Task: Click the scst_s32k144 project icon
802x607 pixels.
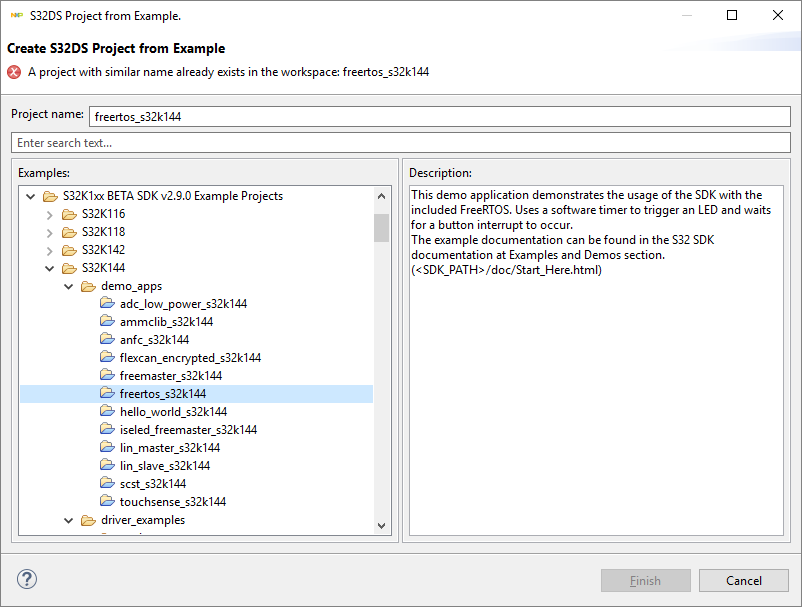Action: (107, 484)
